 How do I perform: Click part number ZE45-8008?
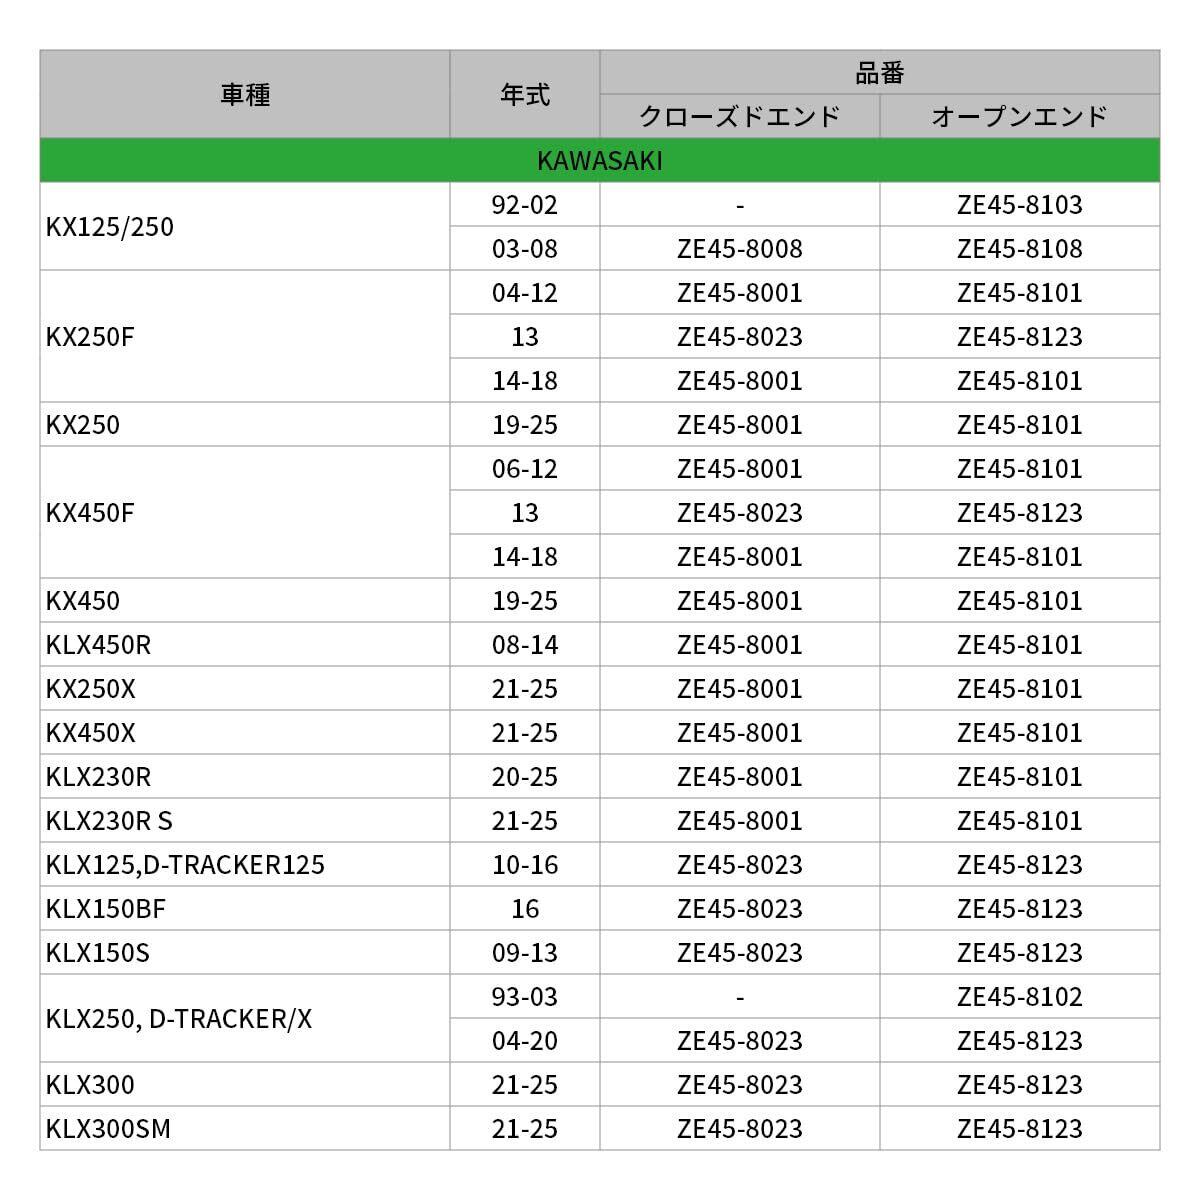(740, 249)
